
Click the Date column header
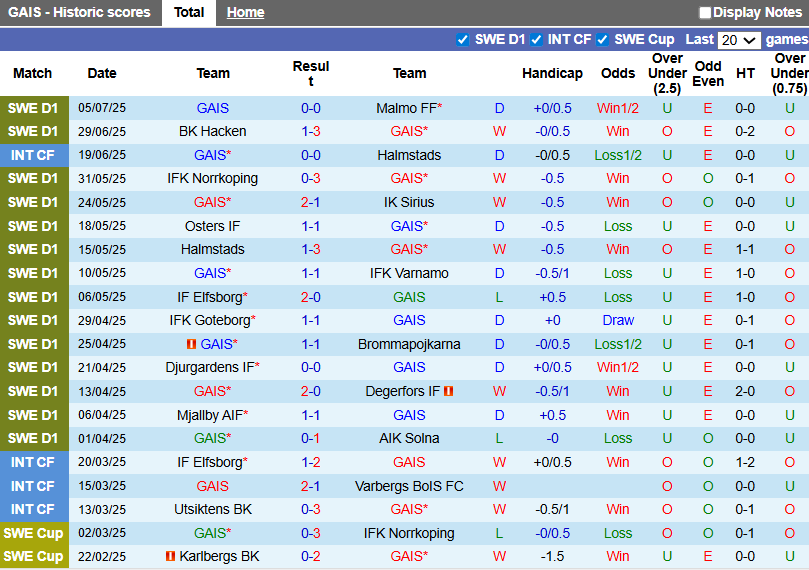point(102,73)
